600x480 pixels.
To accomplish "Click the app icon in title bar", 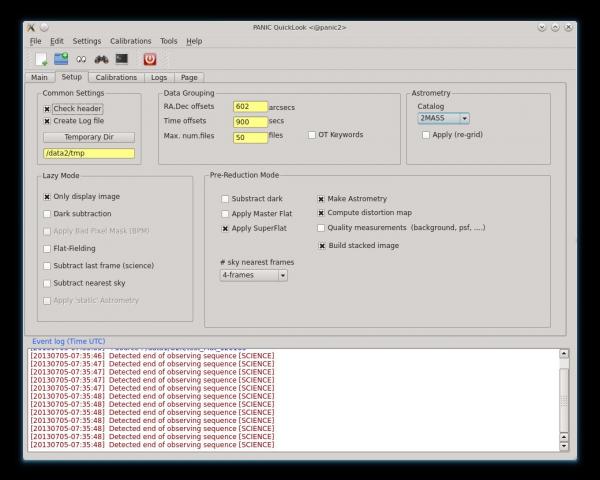I will point(31,27).
